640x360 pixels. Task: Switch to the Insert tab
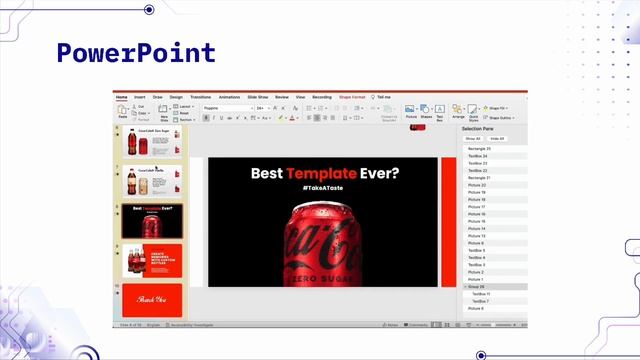tap(140, 97)
